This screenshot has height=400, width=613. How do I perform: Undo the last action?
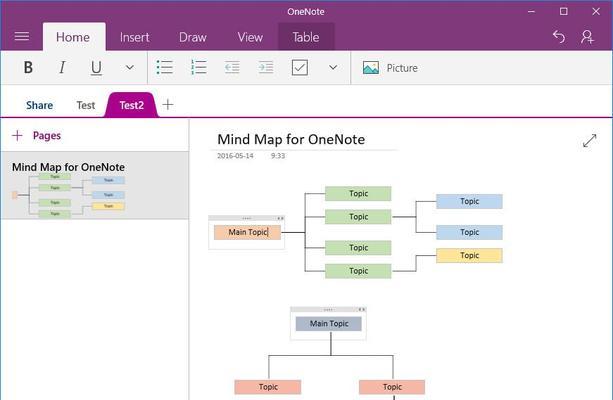pos(559,37)
